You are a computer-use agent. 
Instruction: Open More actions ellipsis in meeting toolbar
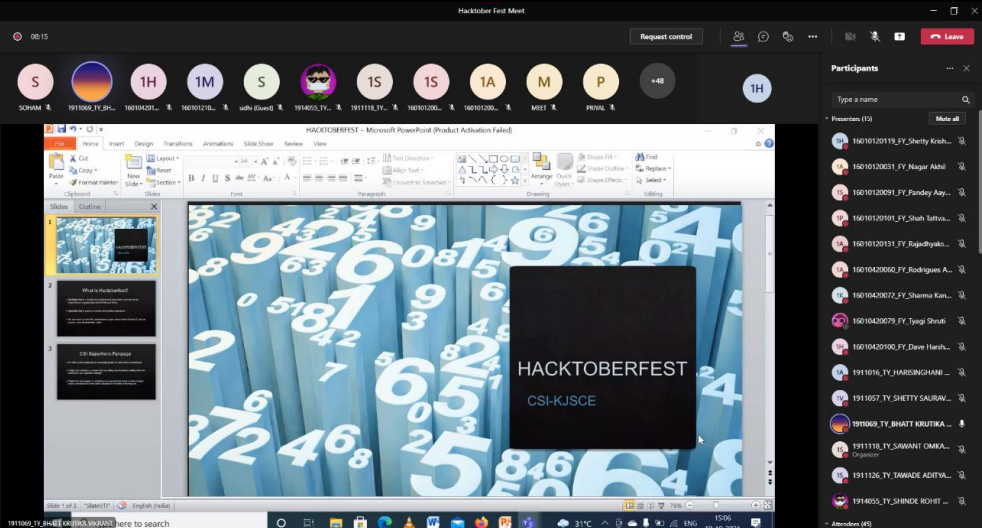tap(813, 37)
